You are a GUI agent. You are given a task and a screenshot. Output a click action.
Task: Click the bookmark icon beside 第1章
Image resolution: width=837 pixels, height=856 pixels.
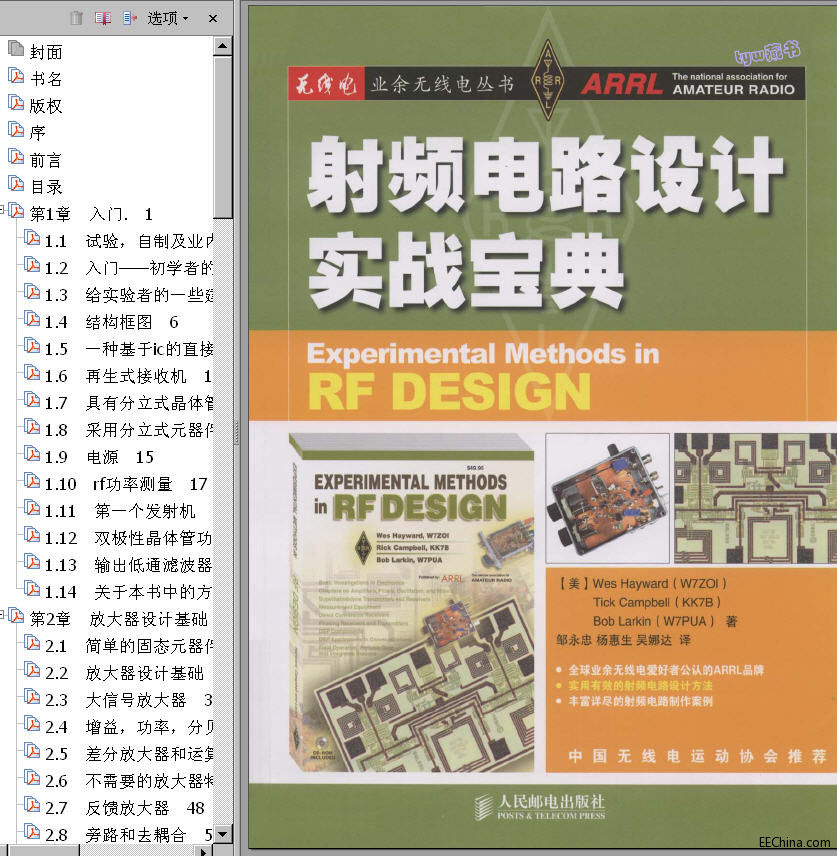click(16, 211)
